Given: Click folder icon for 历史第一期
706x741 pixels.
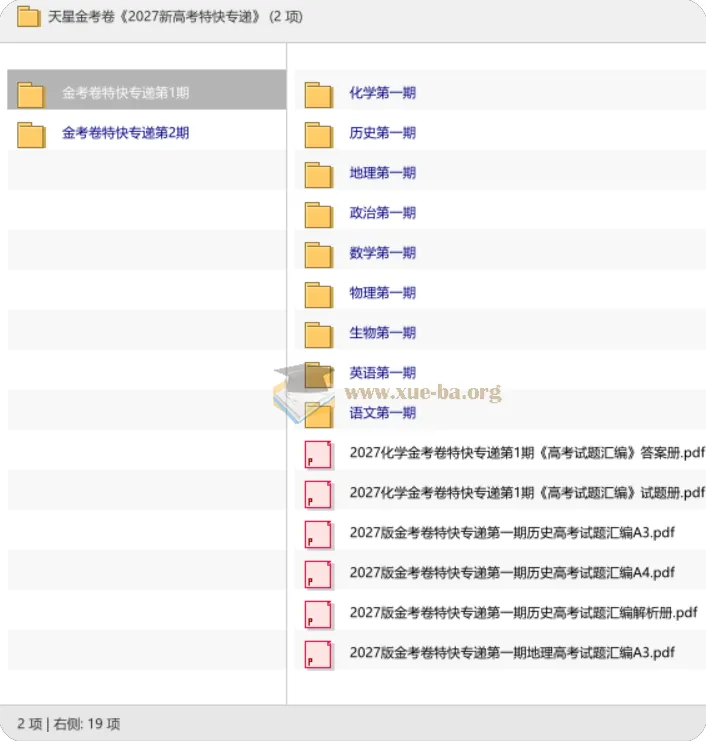Looking at the screenshot, I should (x=319, y=135).
